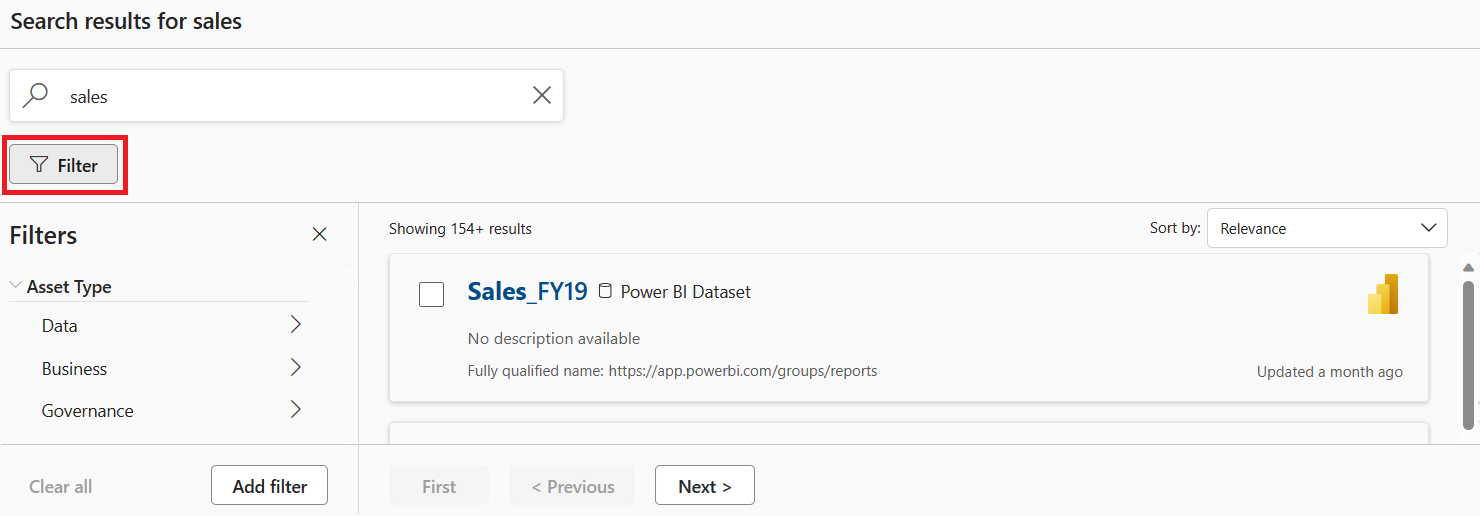Click Clear all filters

[61, 487]
